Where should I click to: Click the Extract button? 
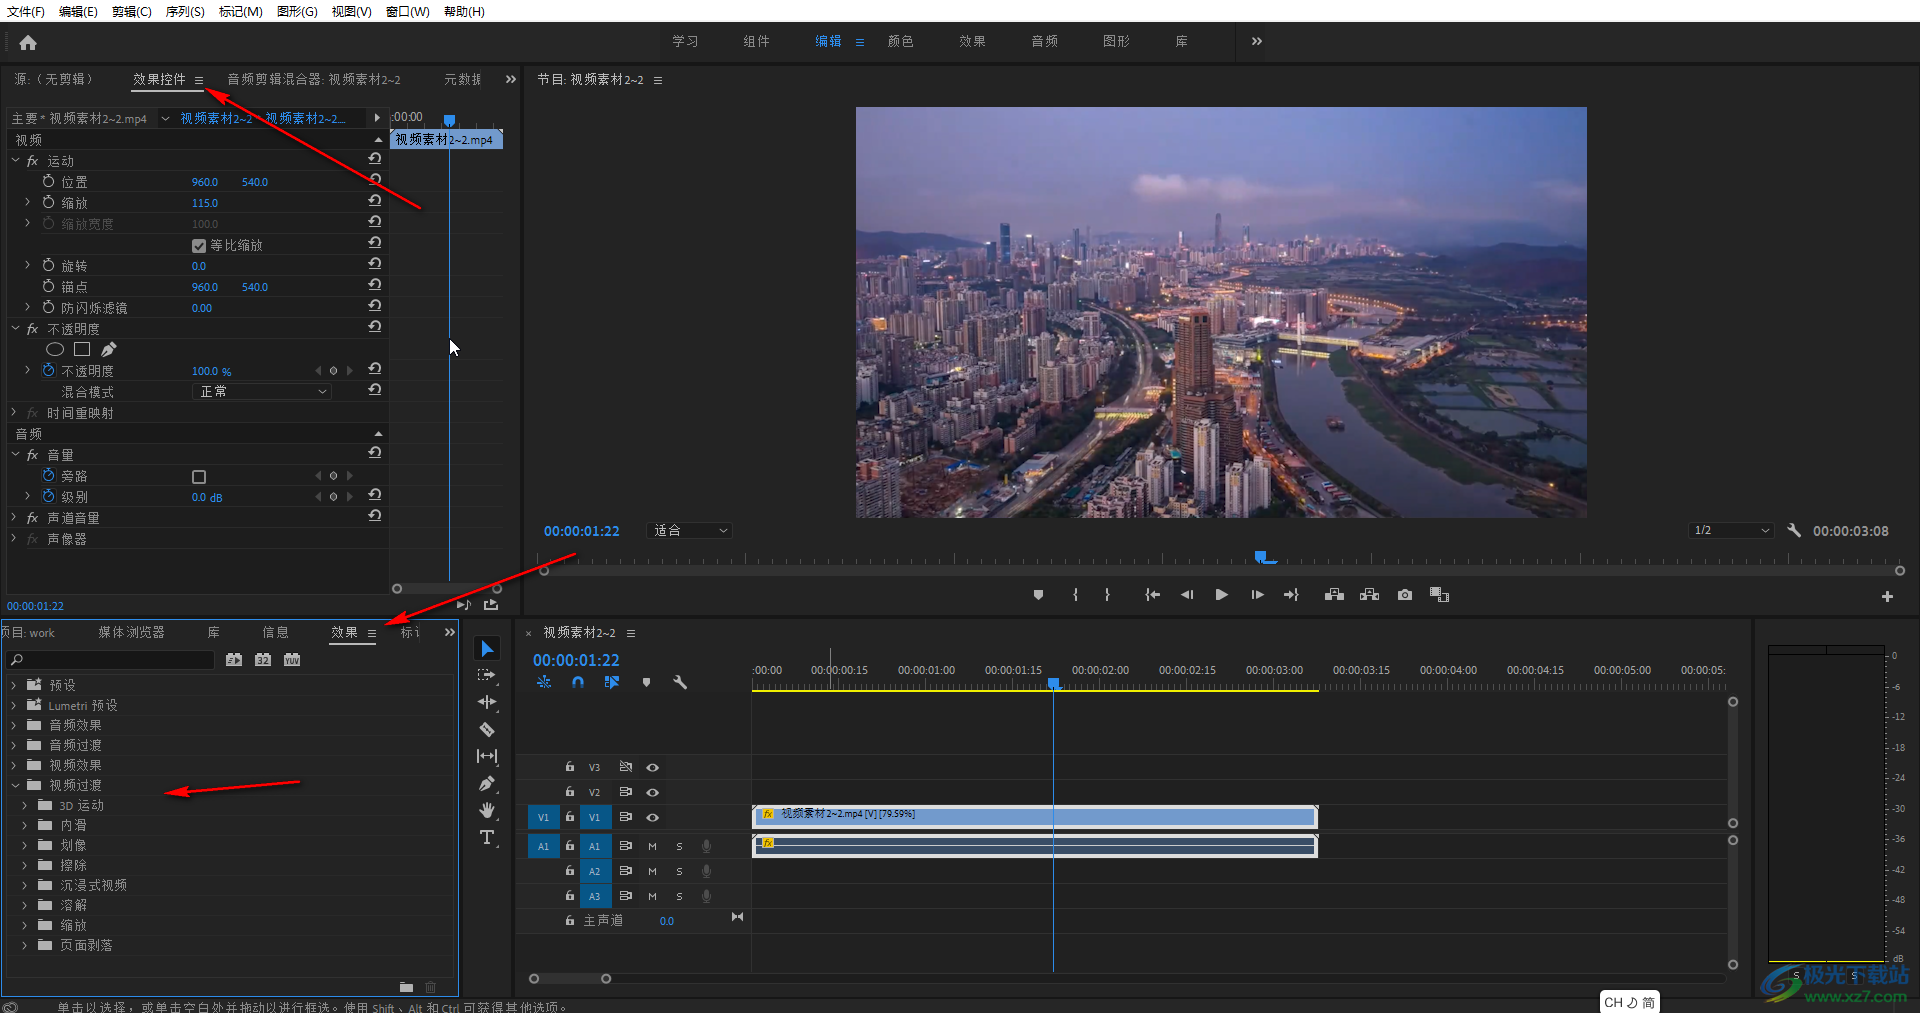click(x=1370, y=595)
